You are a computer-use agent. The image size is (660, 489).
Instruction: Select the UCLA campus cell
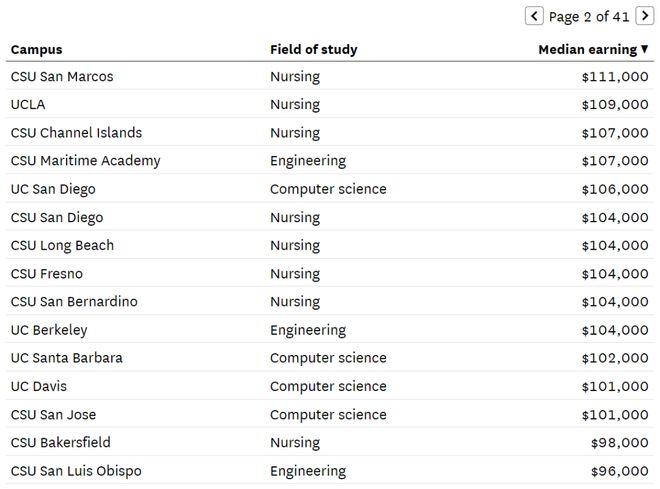click(28, 104)
